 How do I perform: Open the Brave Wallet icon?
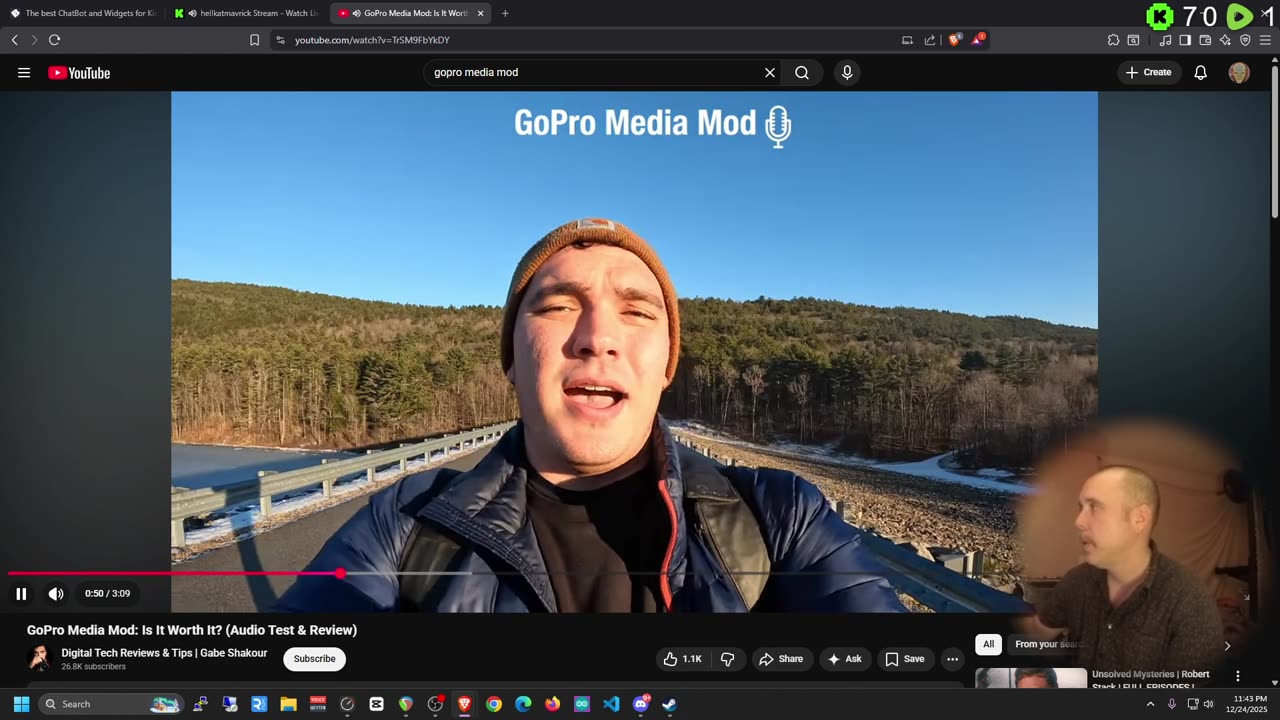click(x=1205, y=40)
